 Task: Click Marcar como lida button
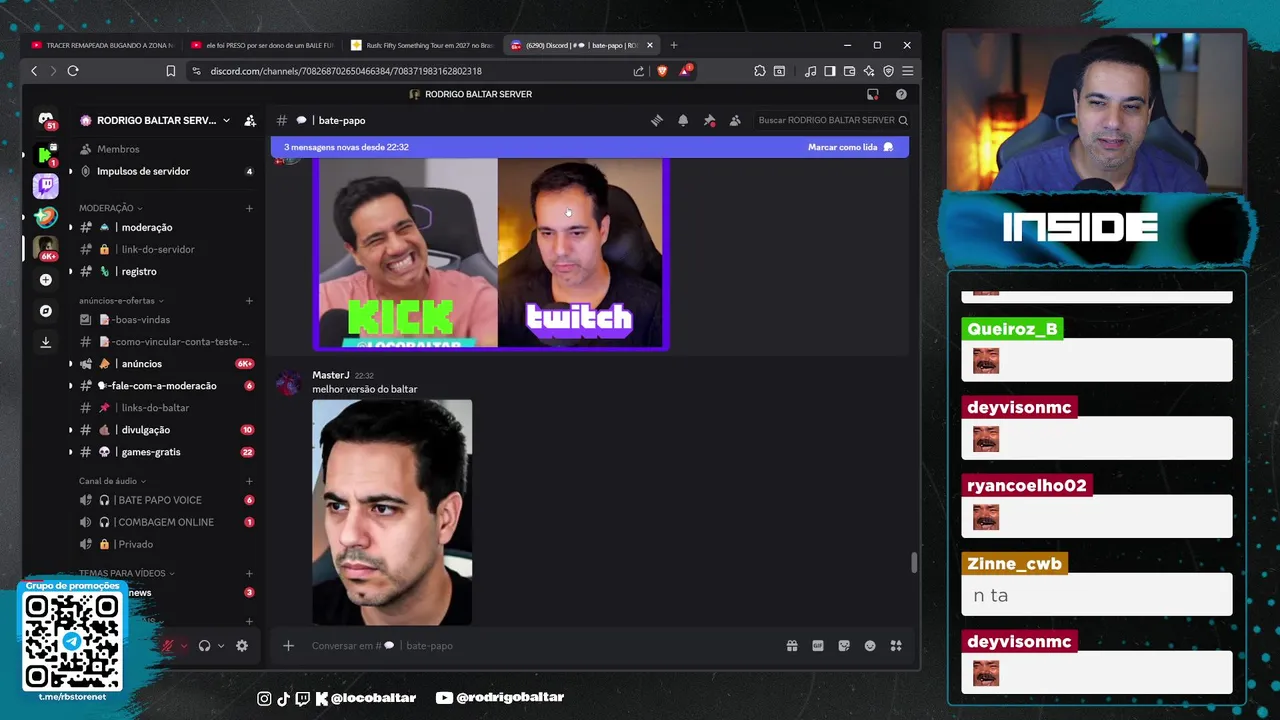[x=850, y=147]
